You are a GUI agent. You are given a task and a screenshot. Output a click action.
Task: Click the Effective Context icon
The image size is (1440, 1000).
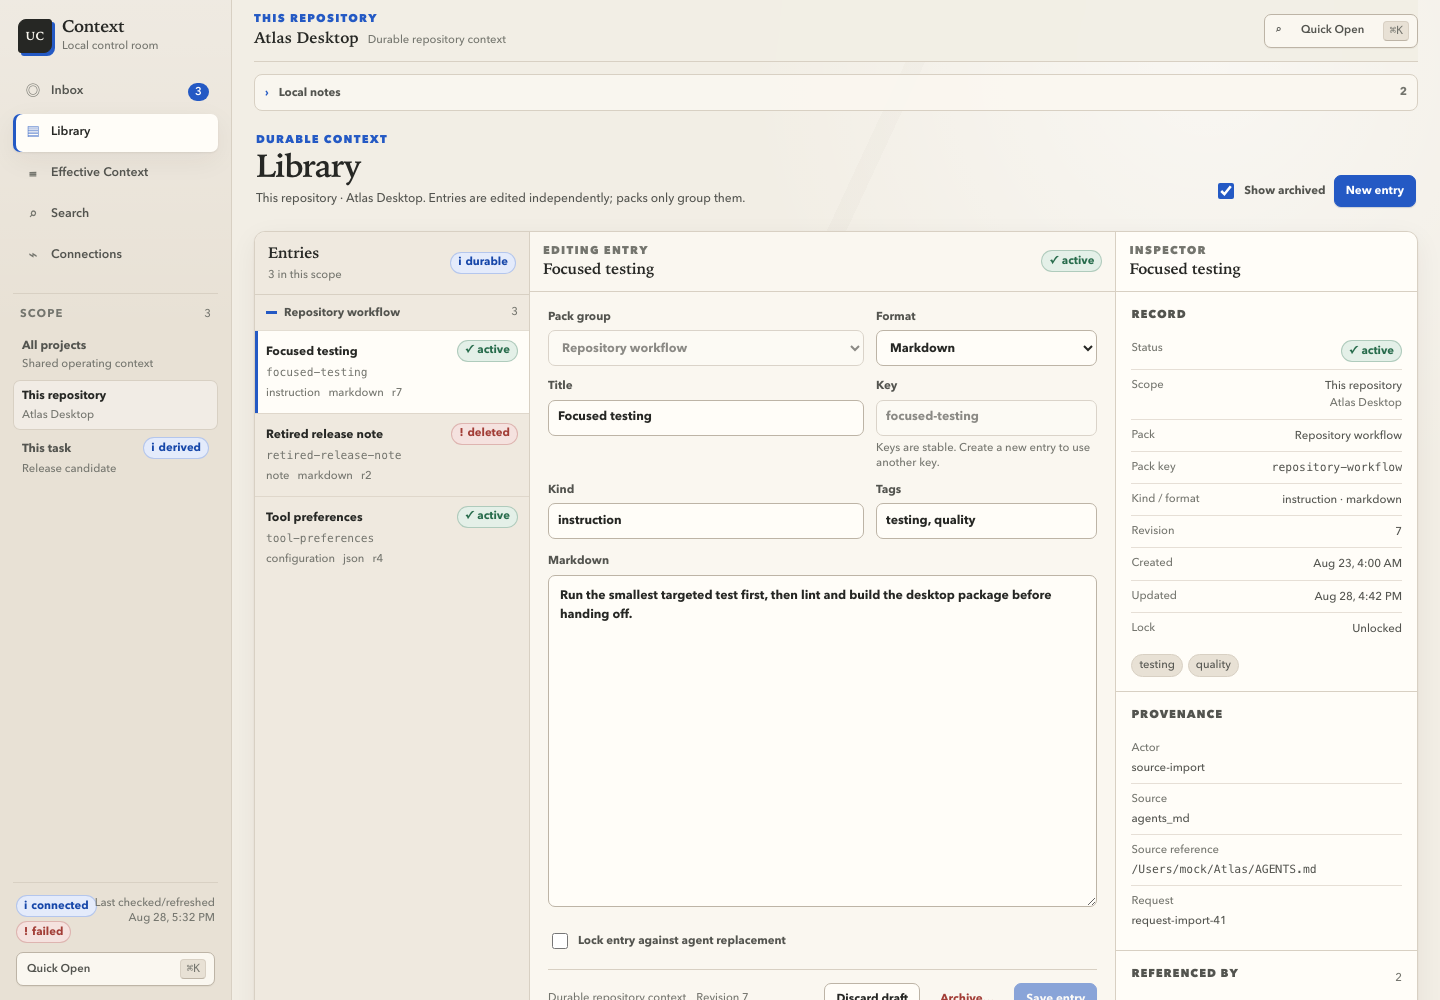click(x=33, y=173)
